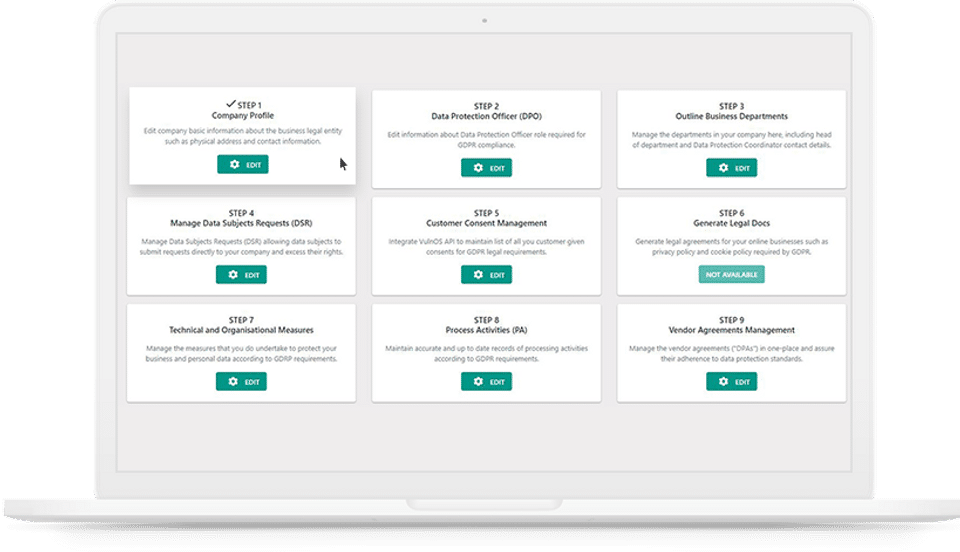The width and height of the screenshot is (960, 552).
Task: Click the STEP 2 label
Action: pyautogui.click(x=486, y=106)
